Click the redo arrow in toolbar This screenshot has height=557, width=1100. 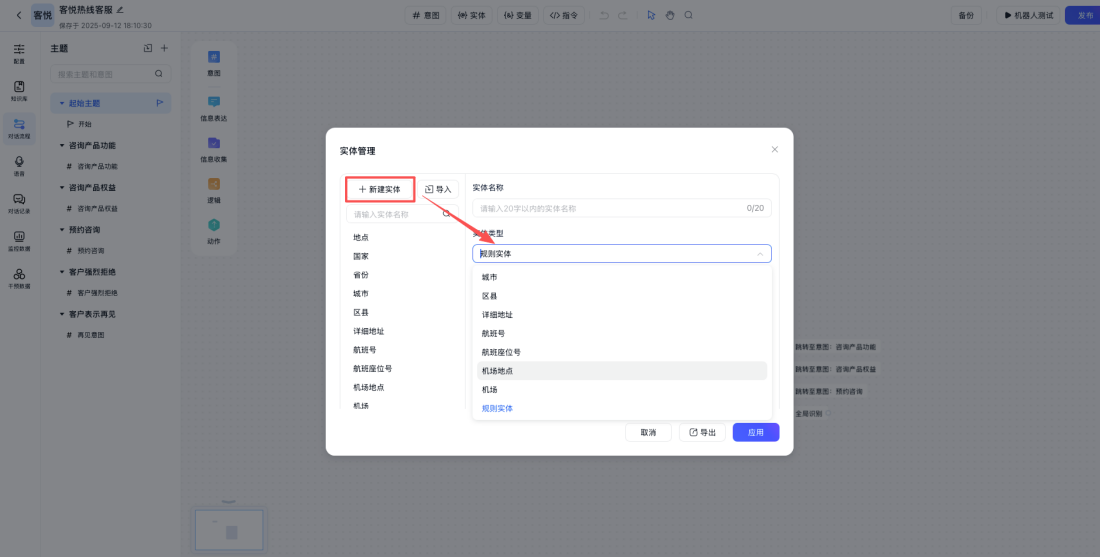click(x=622, y=15)
